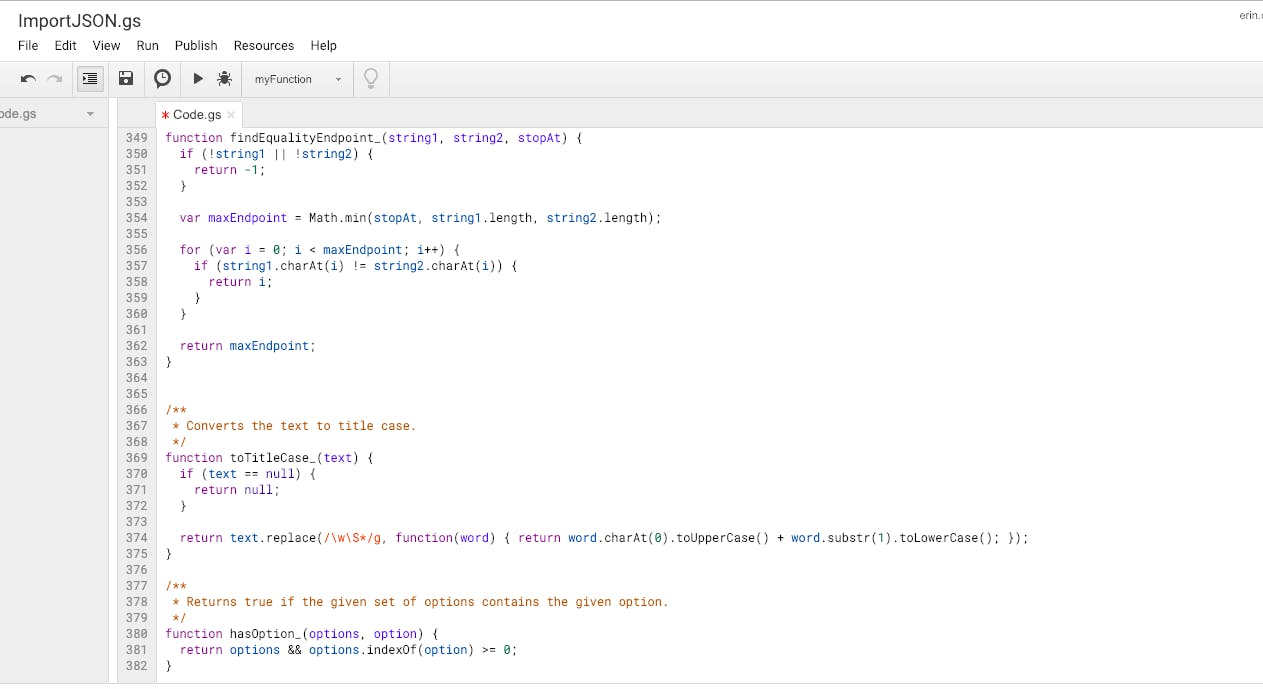
Task: Open the View menu
Action: coord(106,45)
